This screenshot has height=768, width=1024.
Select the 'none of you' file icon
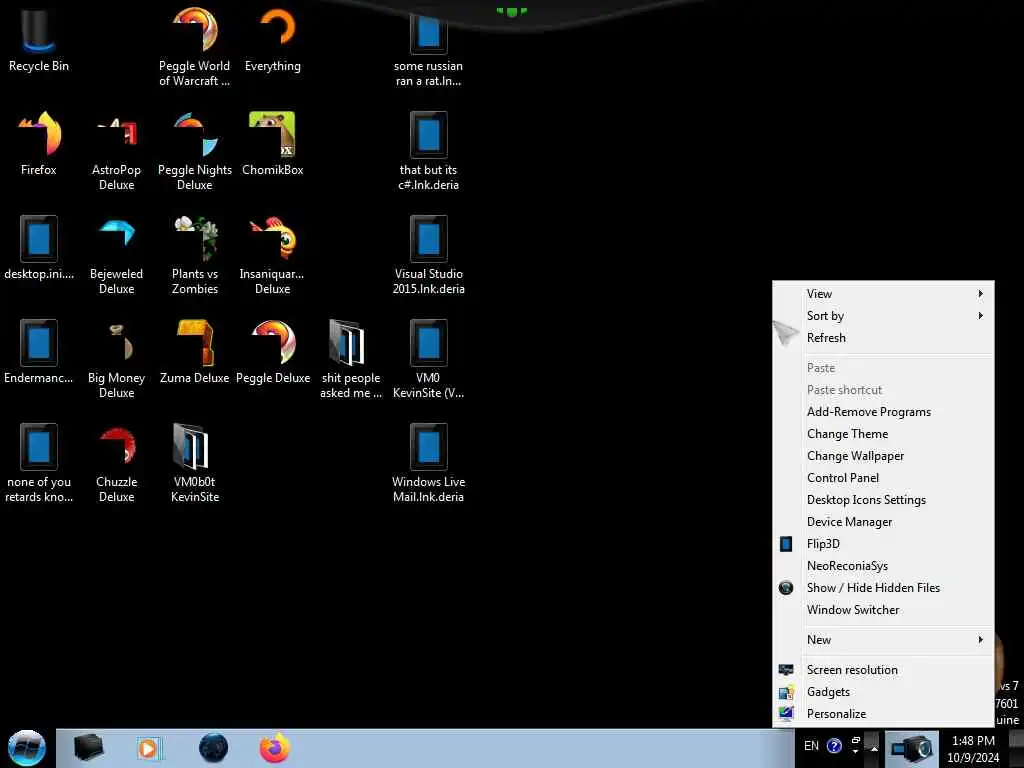click(x=38, y=463)
